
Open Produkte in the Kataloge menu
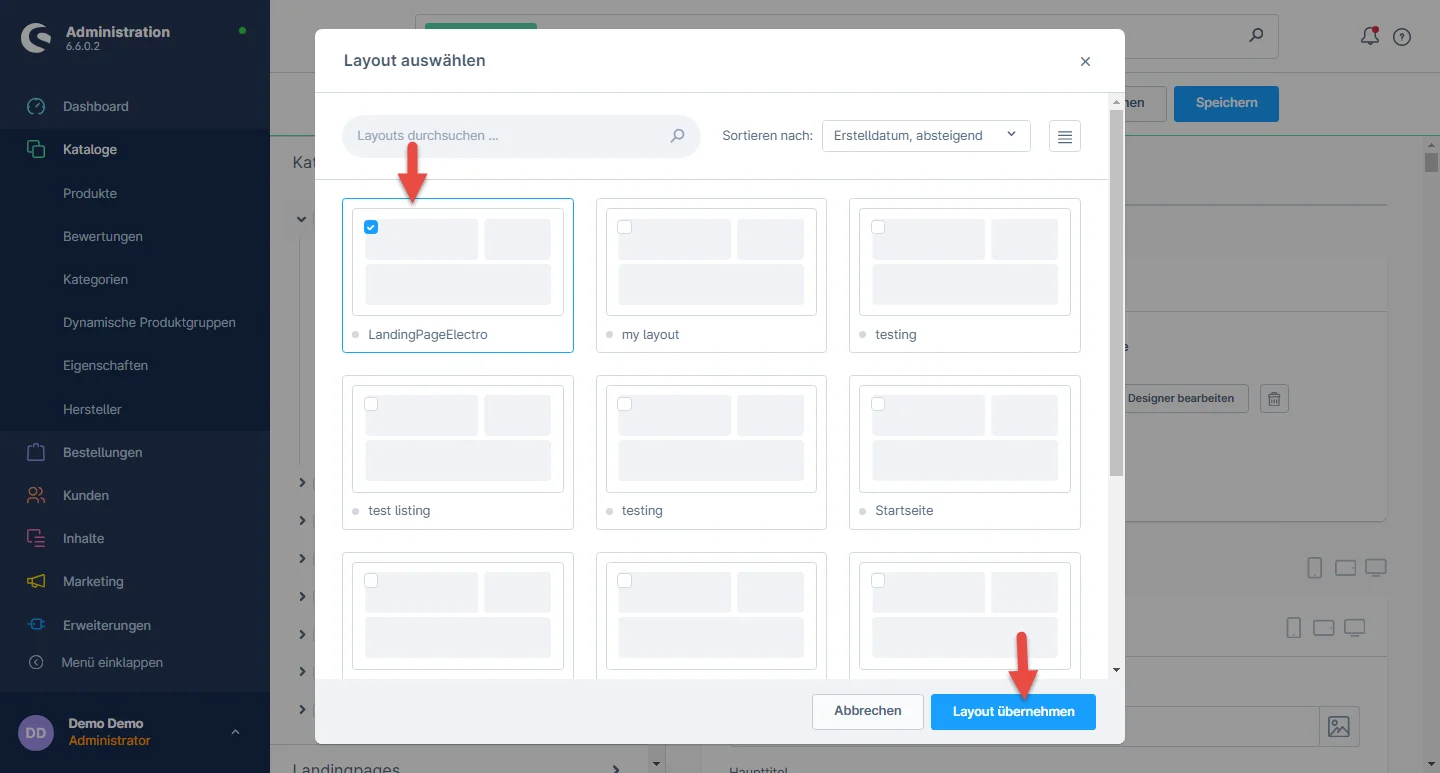click(x=90, y=193)
